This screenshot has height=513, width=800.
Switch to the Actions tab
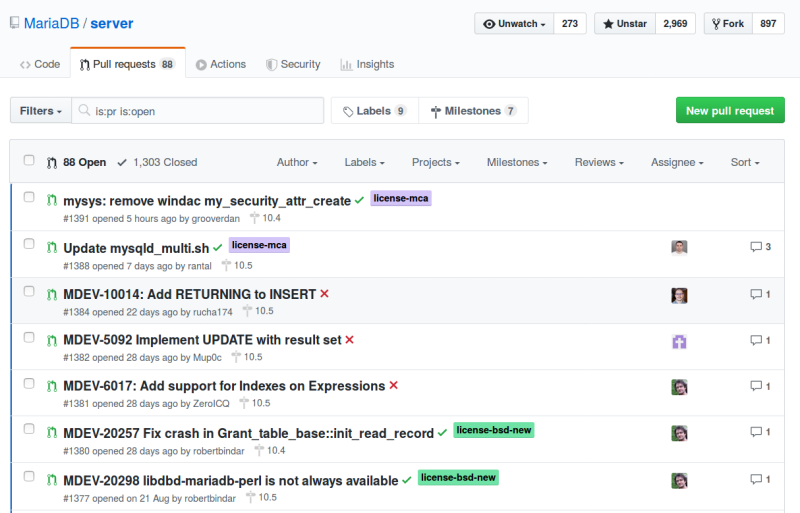pyautogui.click(x=221, y=64)
